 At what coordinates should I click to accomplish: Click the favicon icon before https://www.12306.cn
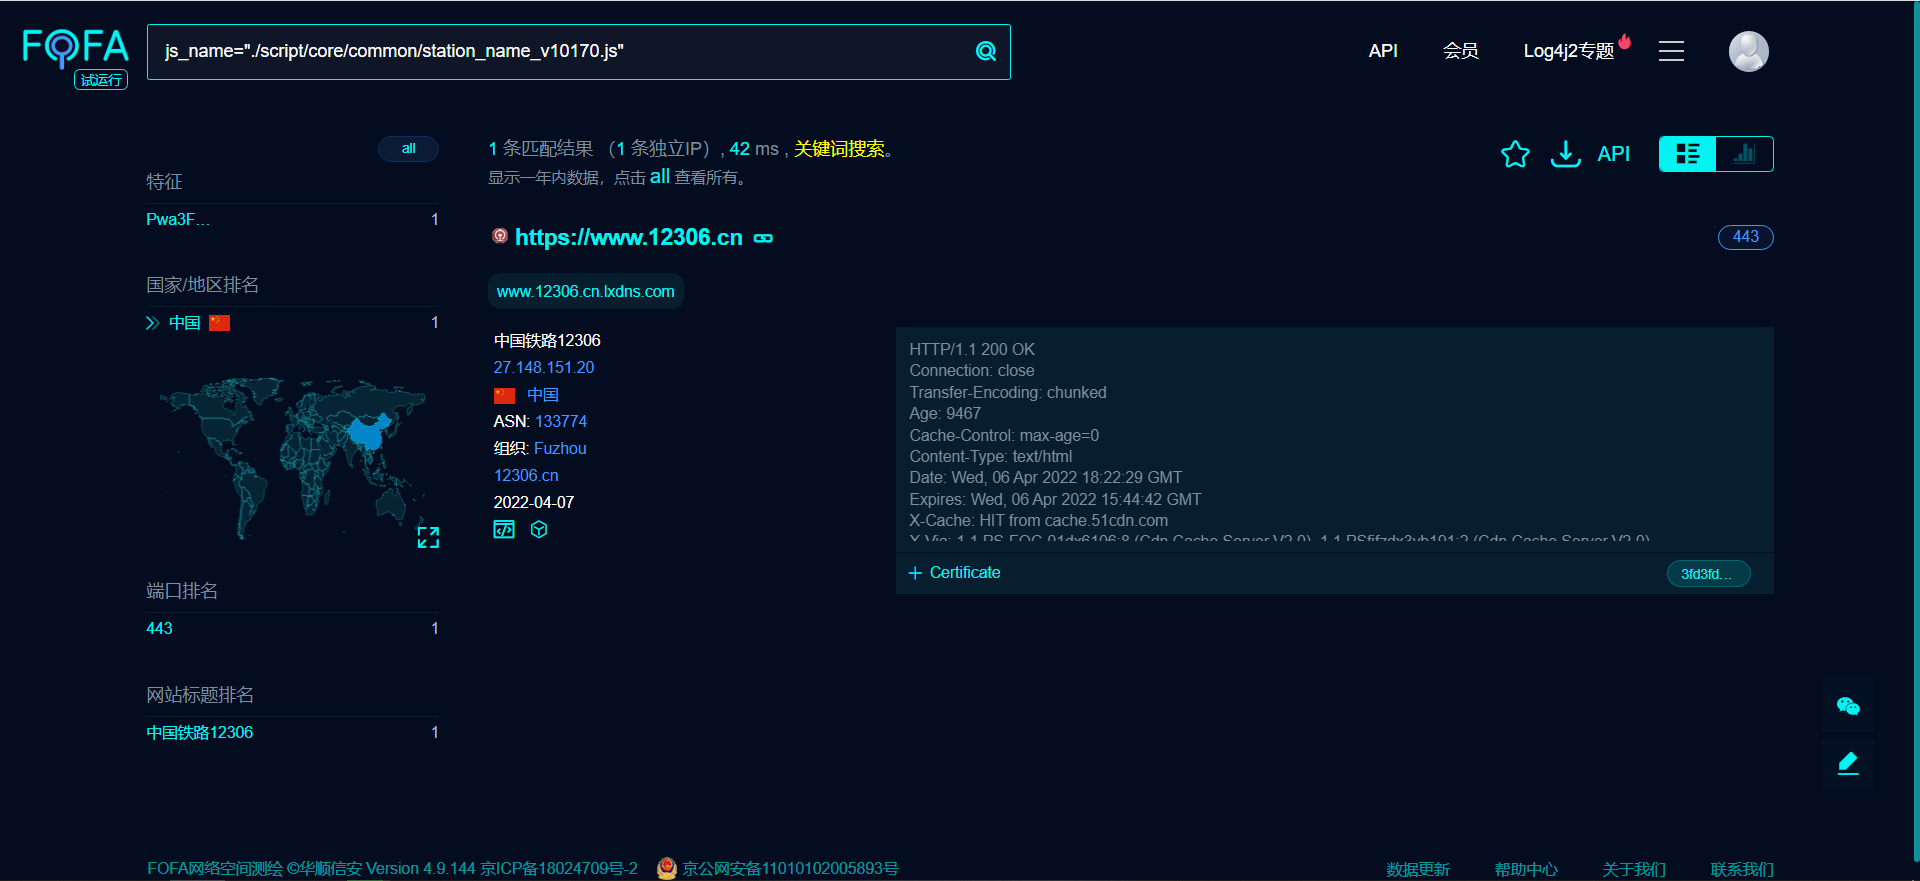[500, 236]
